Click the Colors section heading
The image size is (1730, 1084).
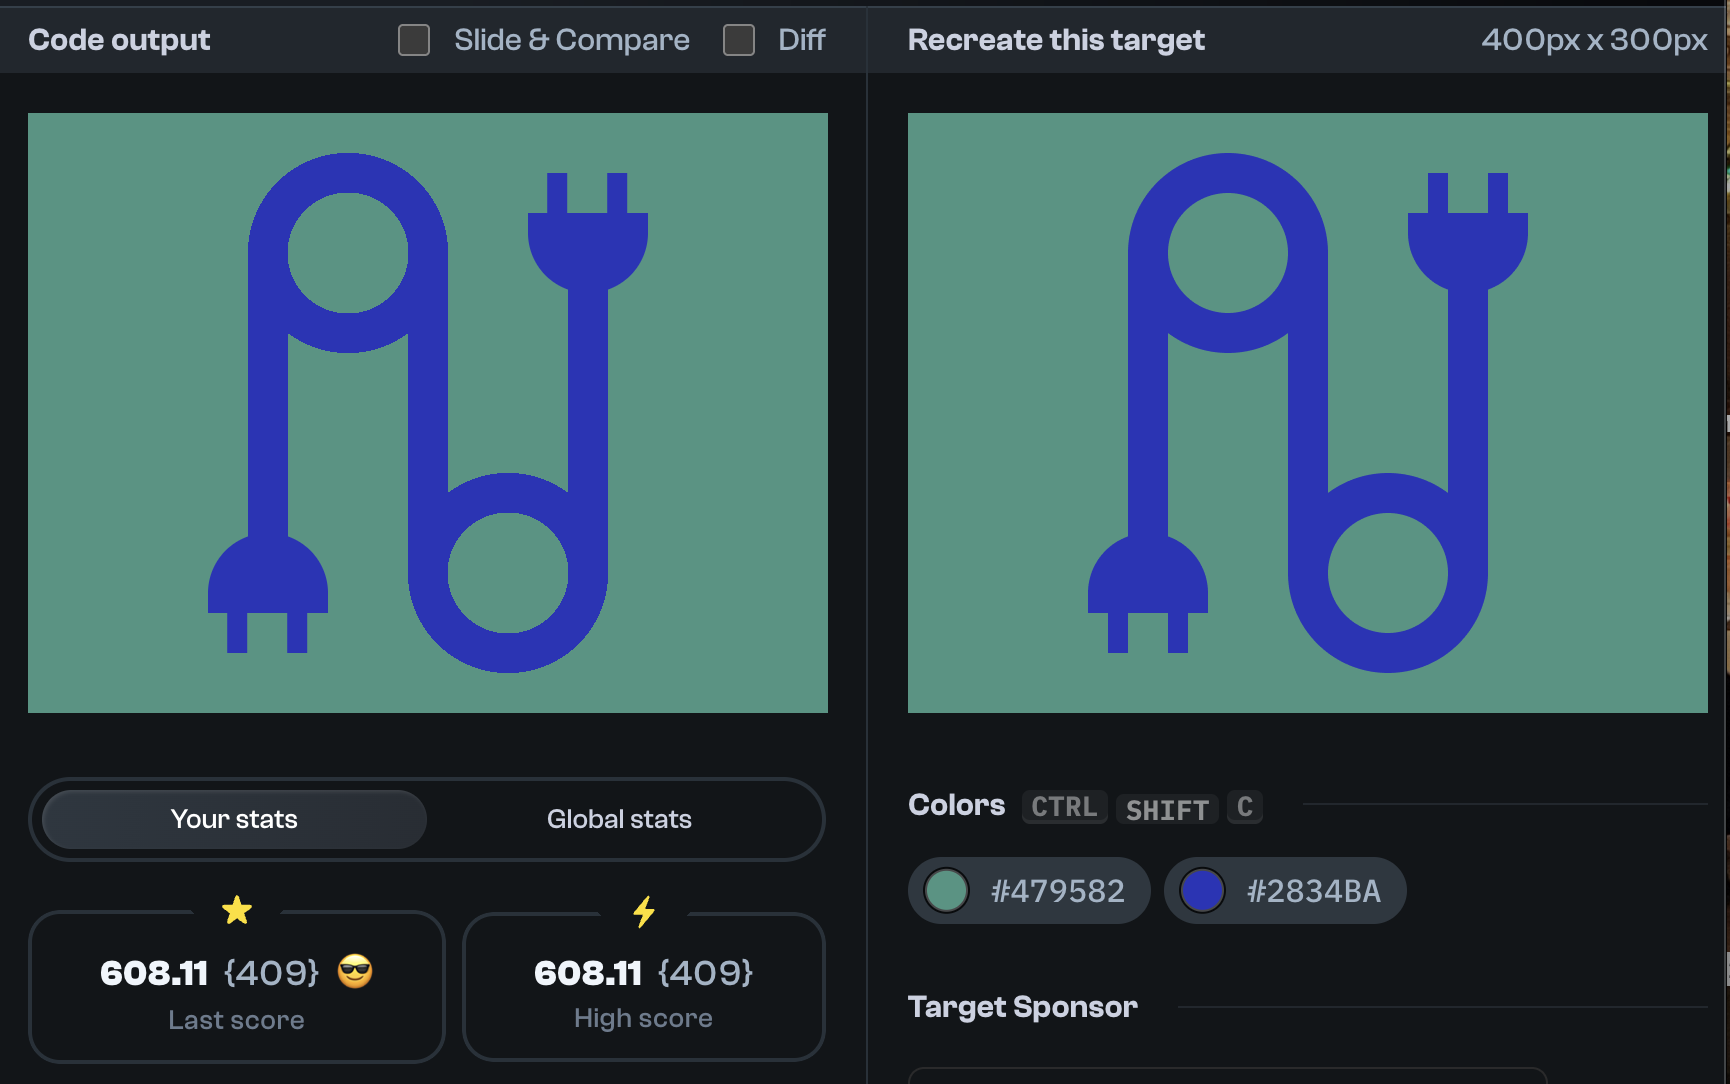[956, 805]
